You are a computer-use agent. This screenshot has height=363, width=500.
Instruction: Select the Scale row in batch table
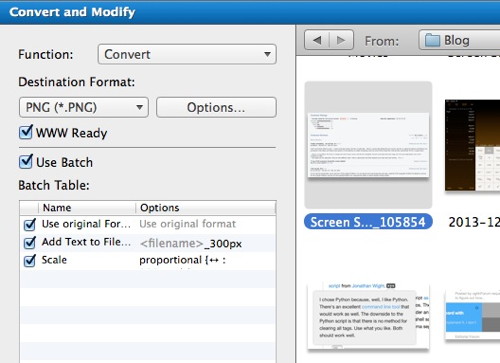point(148,260)
